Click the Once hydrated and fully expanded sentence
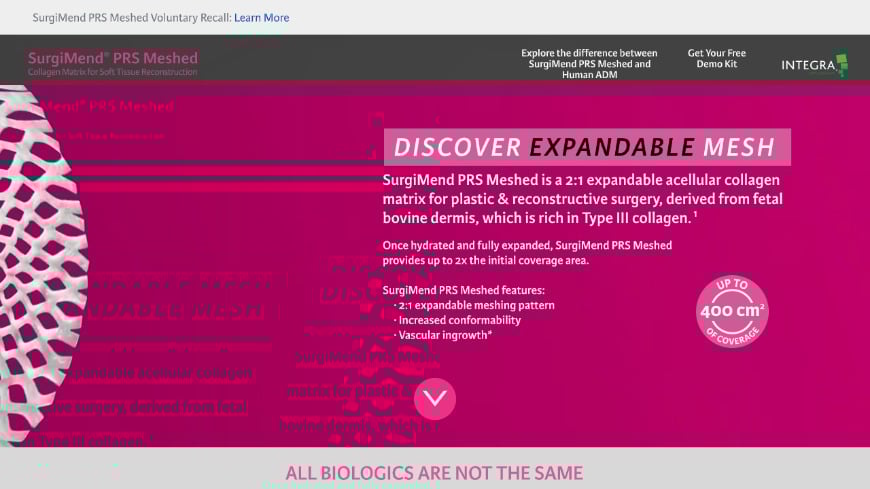The image size is (870, 489). point(527,253)
